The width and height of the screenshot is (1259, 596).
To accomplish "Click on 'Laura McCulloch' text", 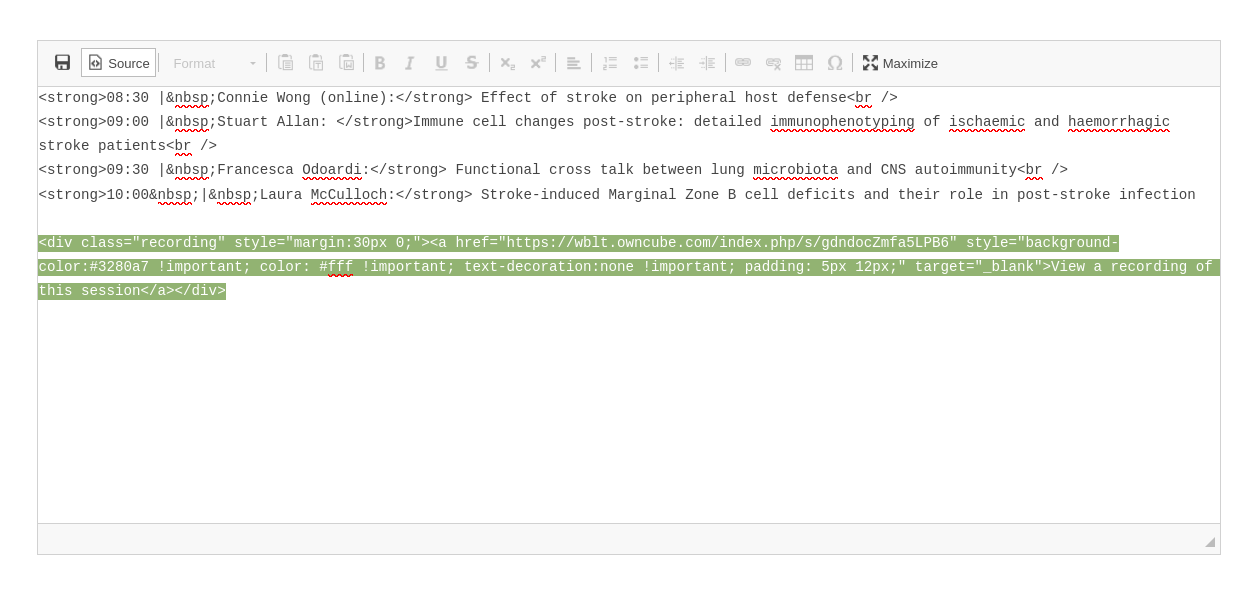I will pyautogui.click(x=323, y=195).
